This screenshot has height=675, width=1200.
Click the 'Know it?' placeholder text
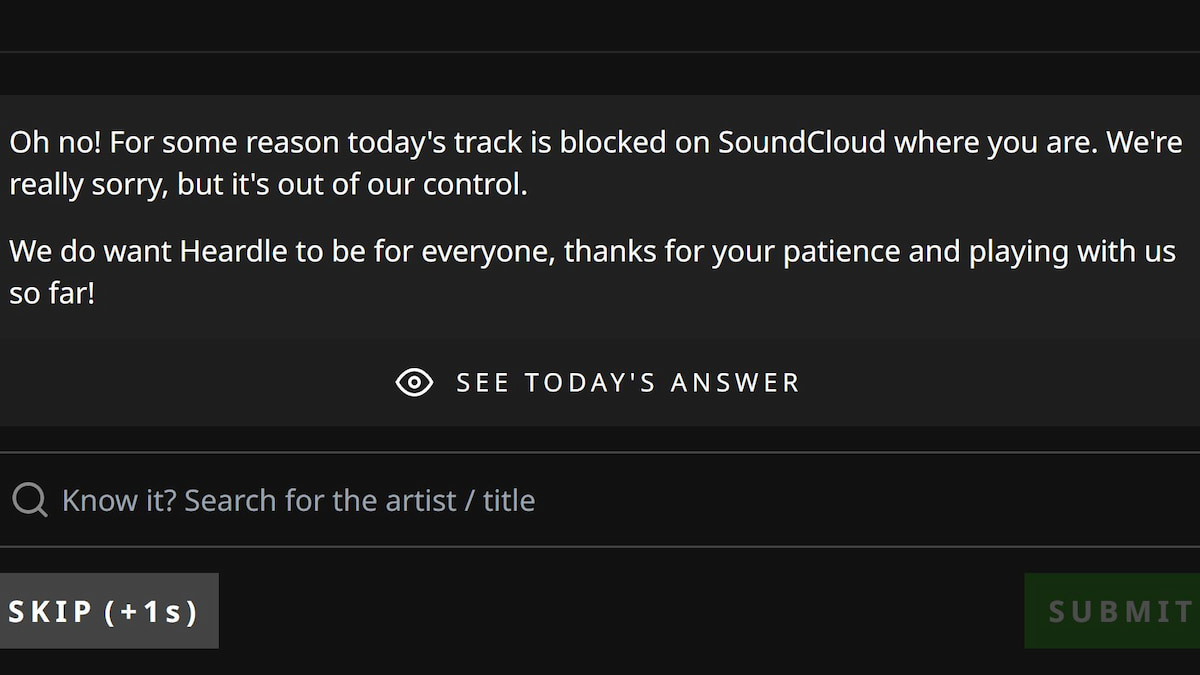pyautogui.click(x=118, y=500)
